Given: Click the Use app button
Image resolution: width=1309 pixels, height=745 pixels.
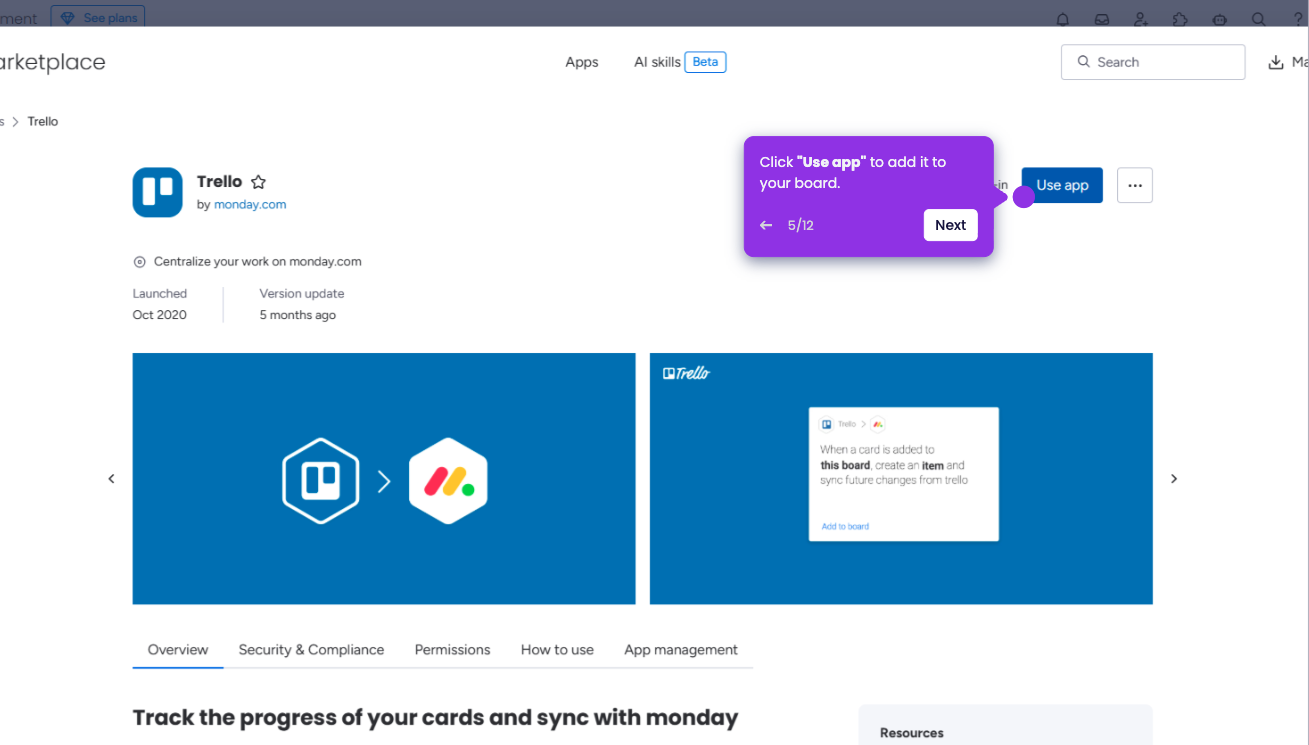Looking at the screenshot, I should click(x=1062, y=185).
